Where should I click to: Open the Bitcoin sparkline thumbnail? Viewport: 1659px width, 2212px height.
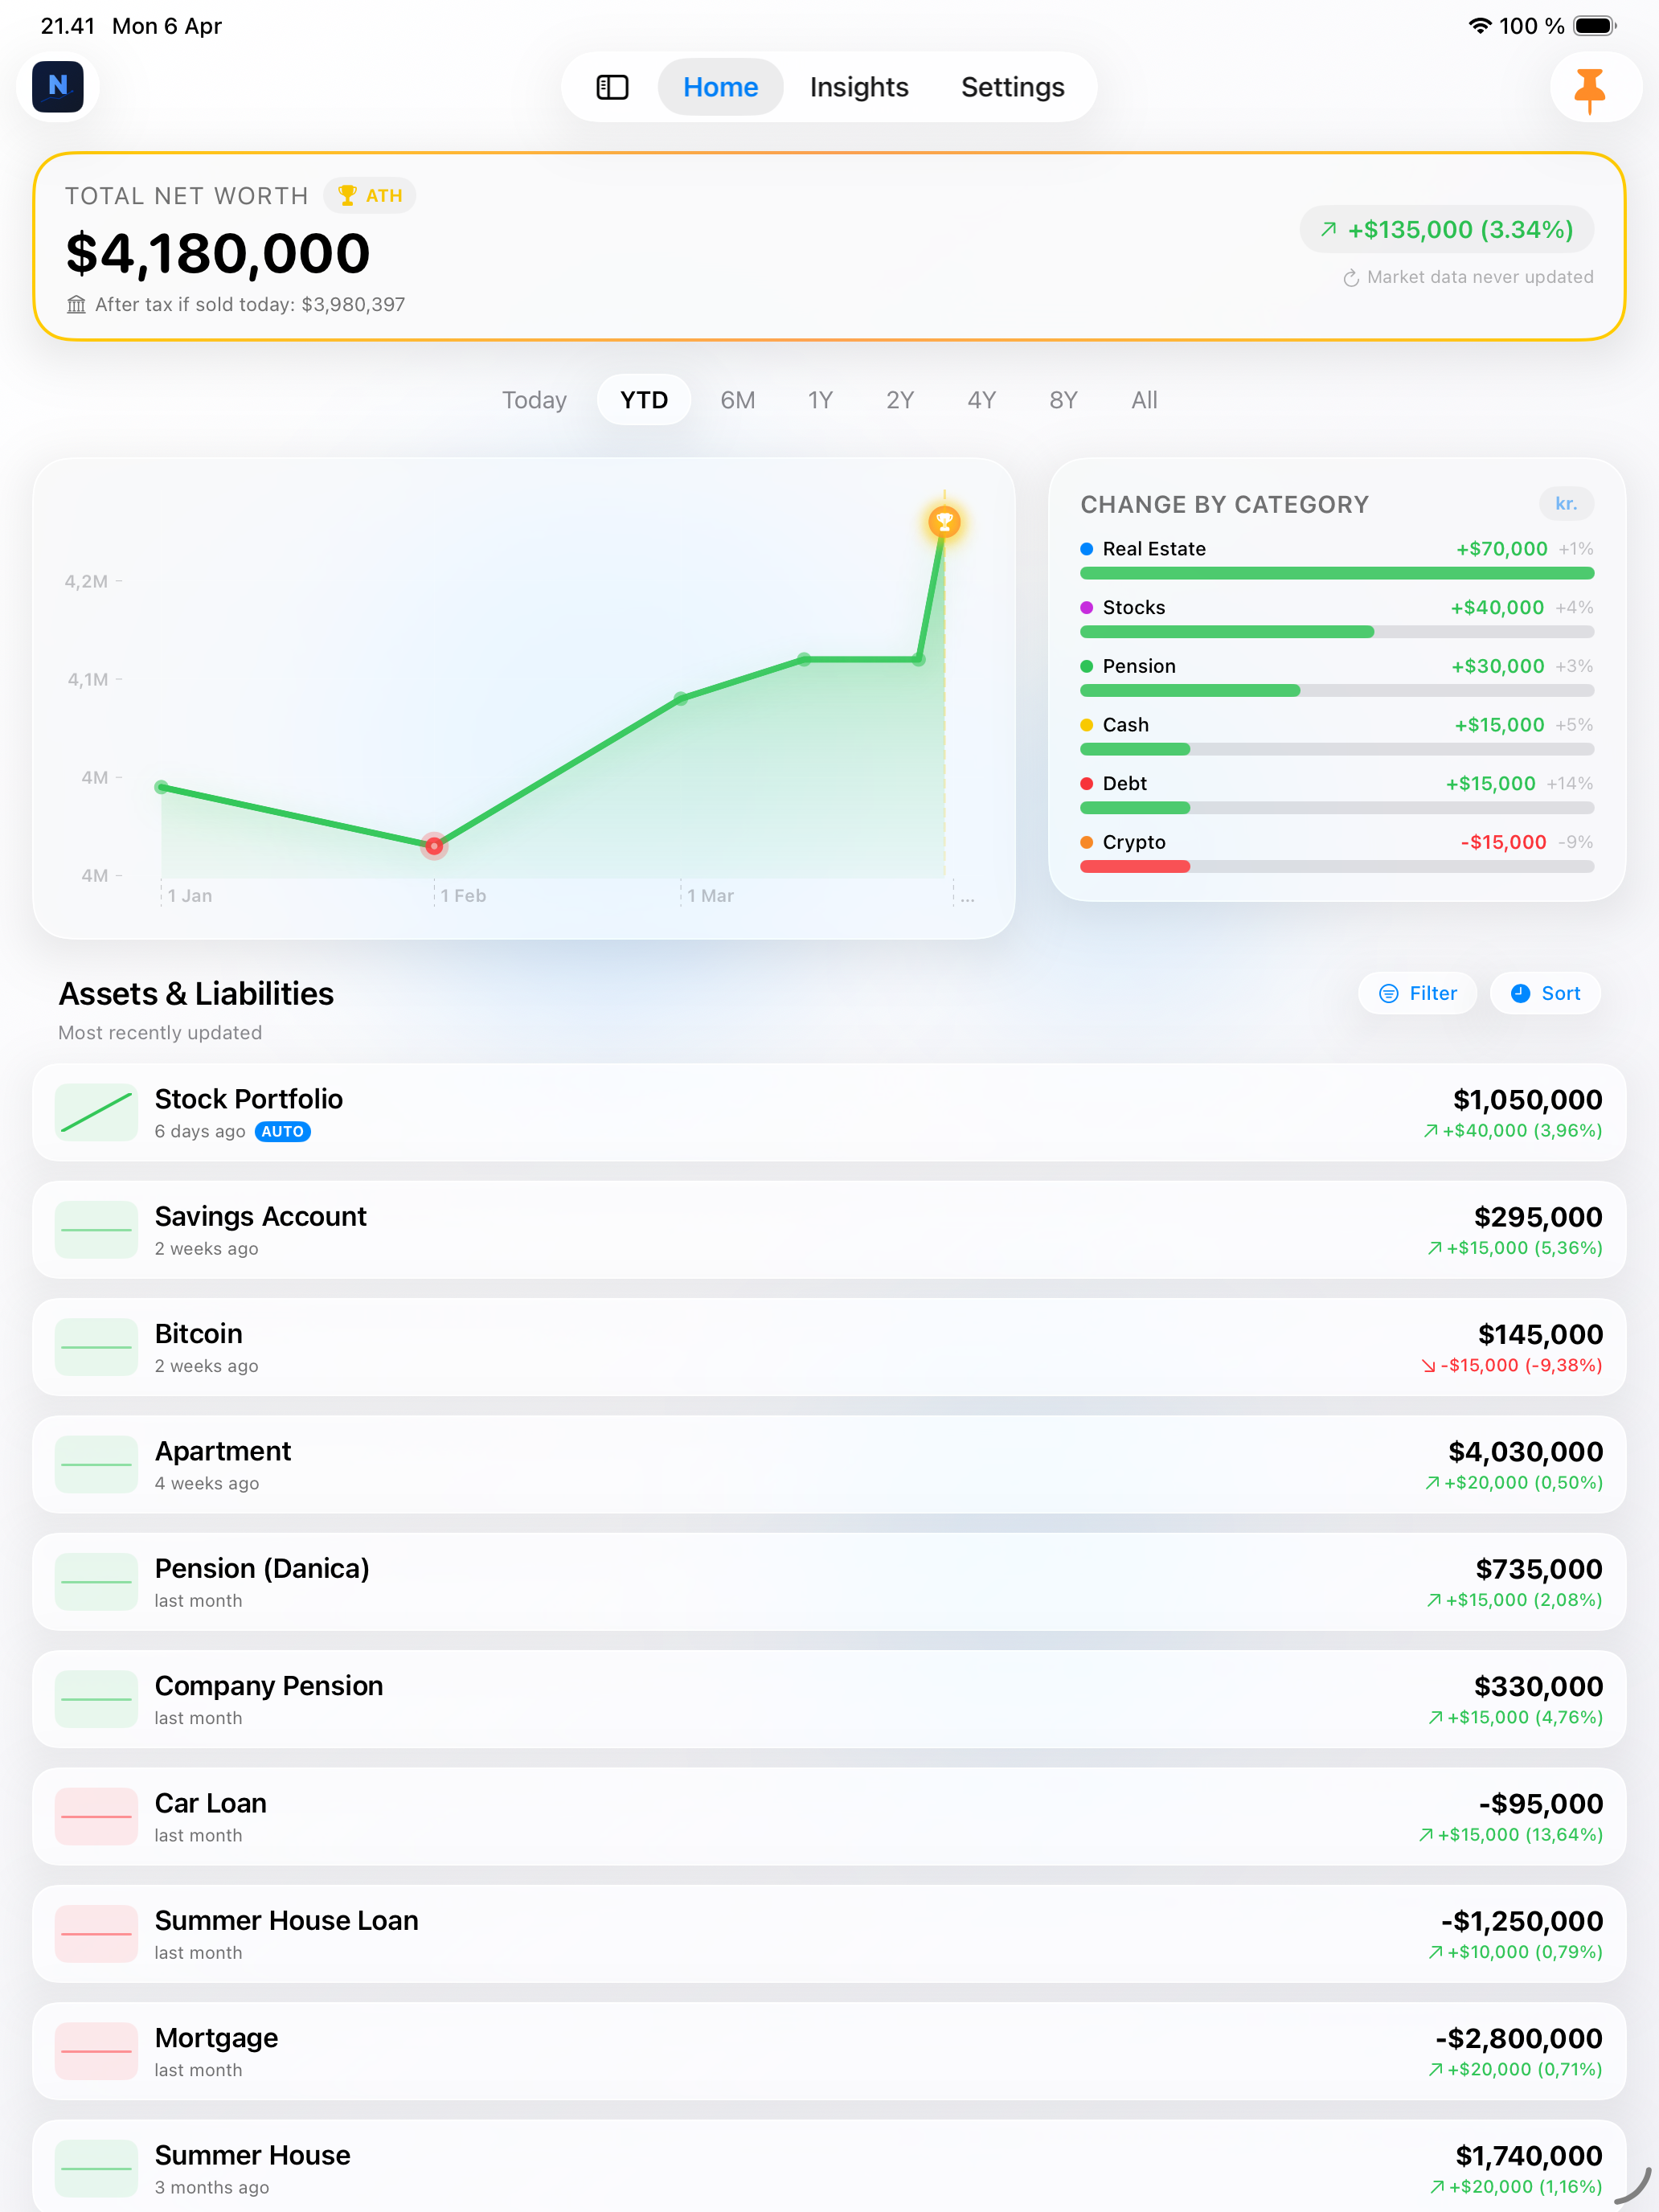coord(96,1347)
